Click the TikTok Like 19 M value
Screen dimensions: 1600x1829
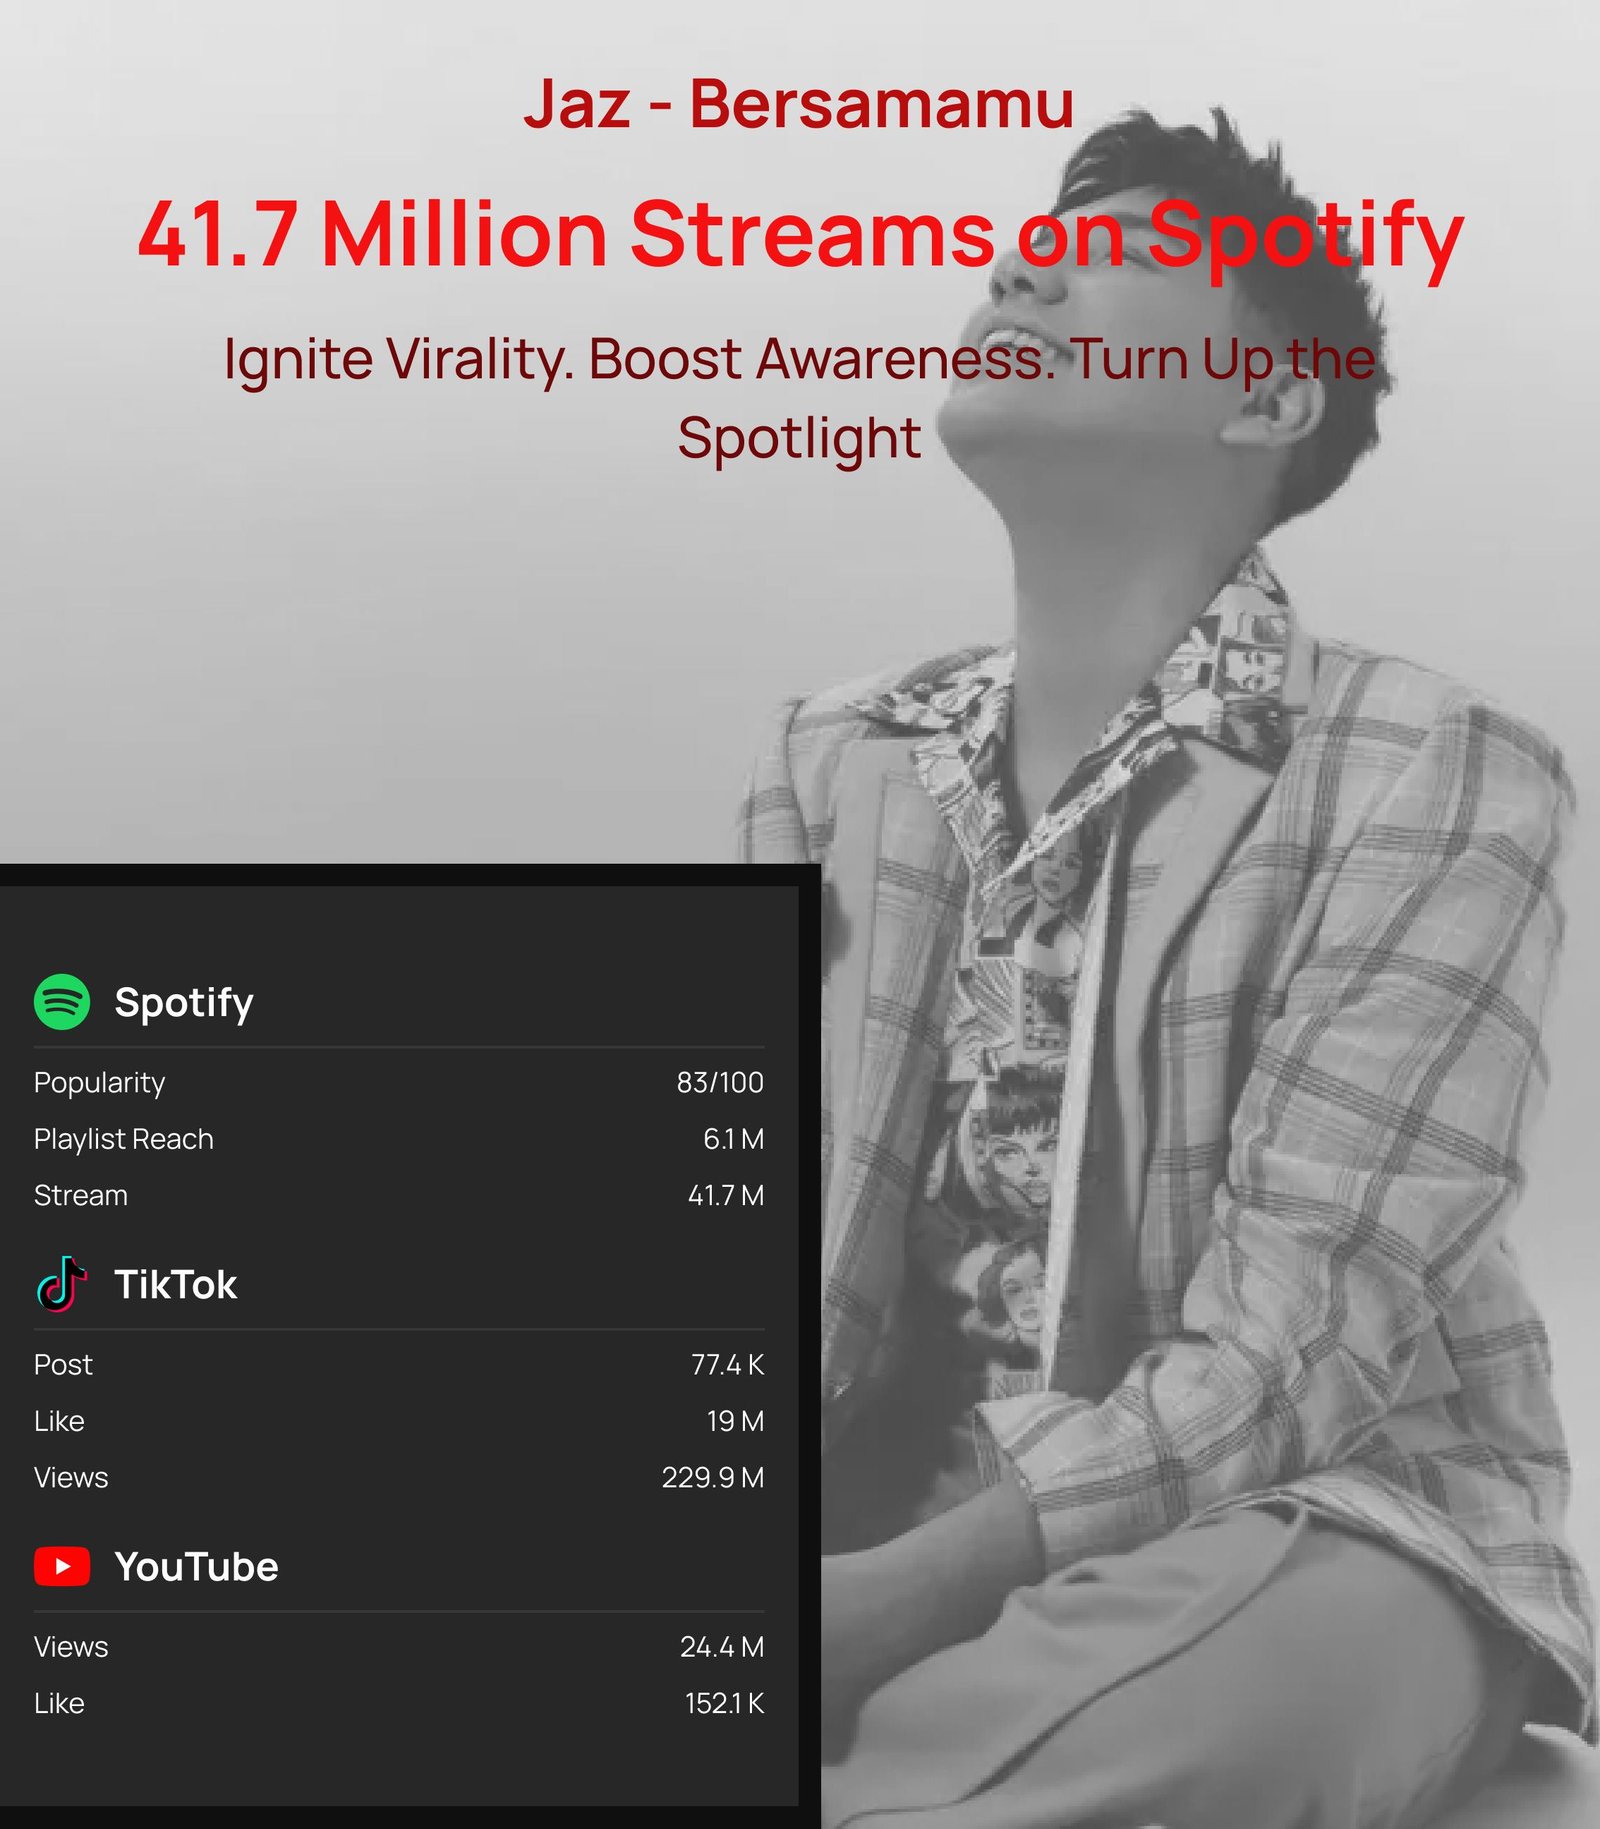coord(736,1421)
